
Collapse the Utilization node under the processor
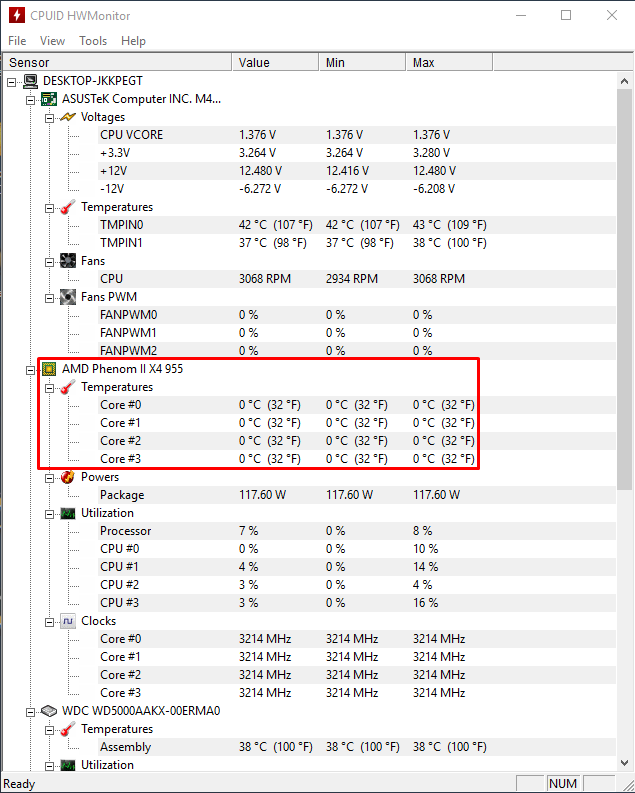point(49,513)
